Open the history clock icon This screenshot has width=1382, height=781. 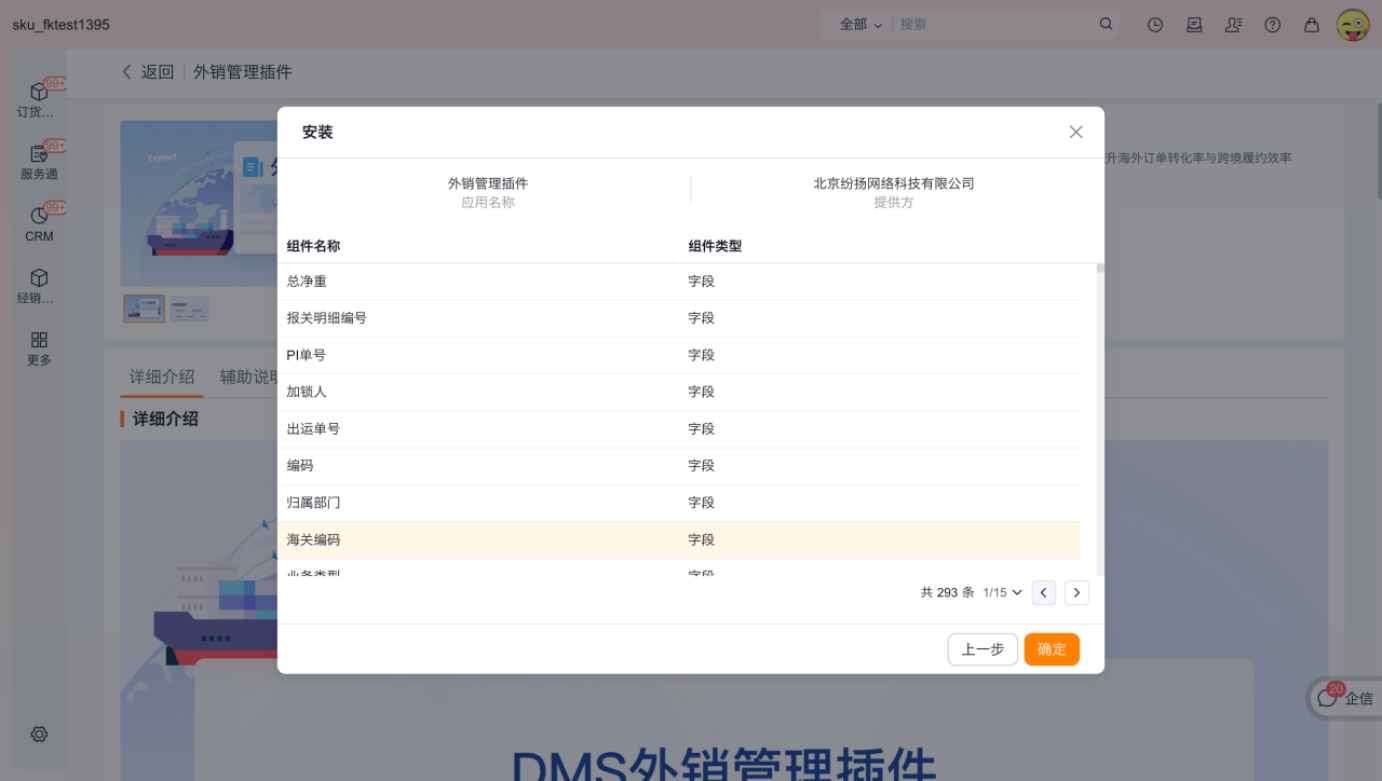[1155, 25]
